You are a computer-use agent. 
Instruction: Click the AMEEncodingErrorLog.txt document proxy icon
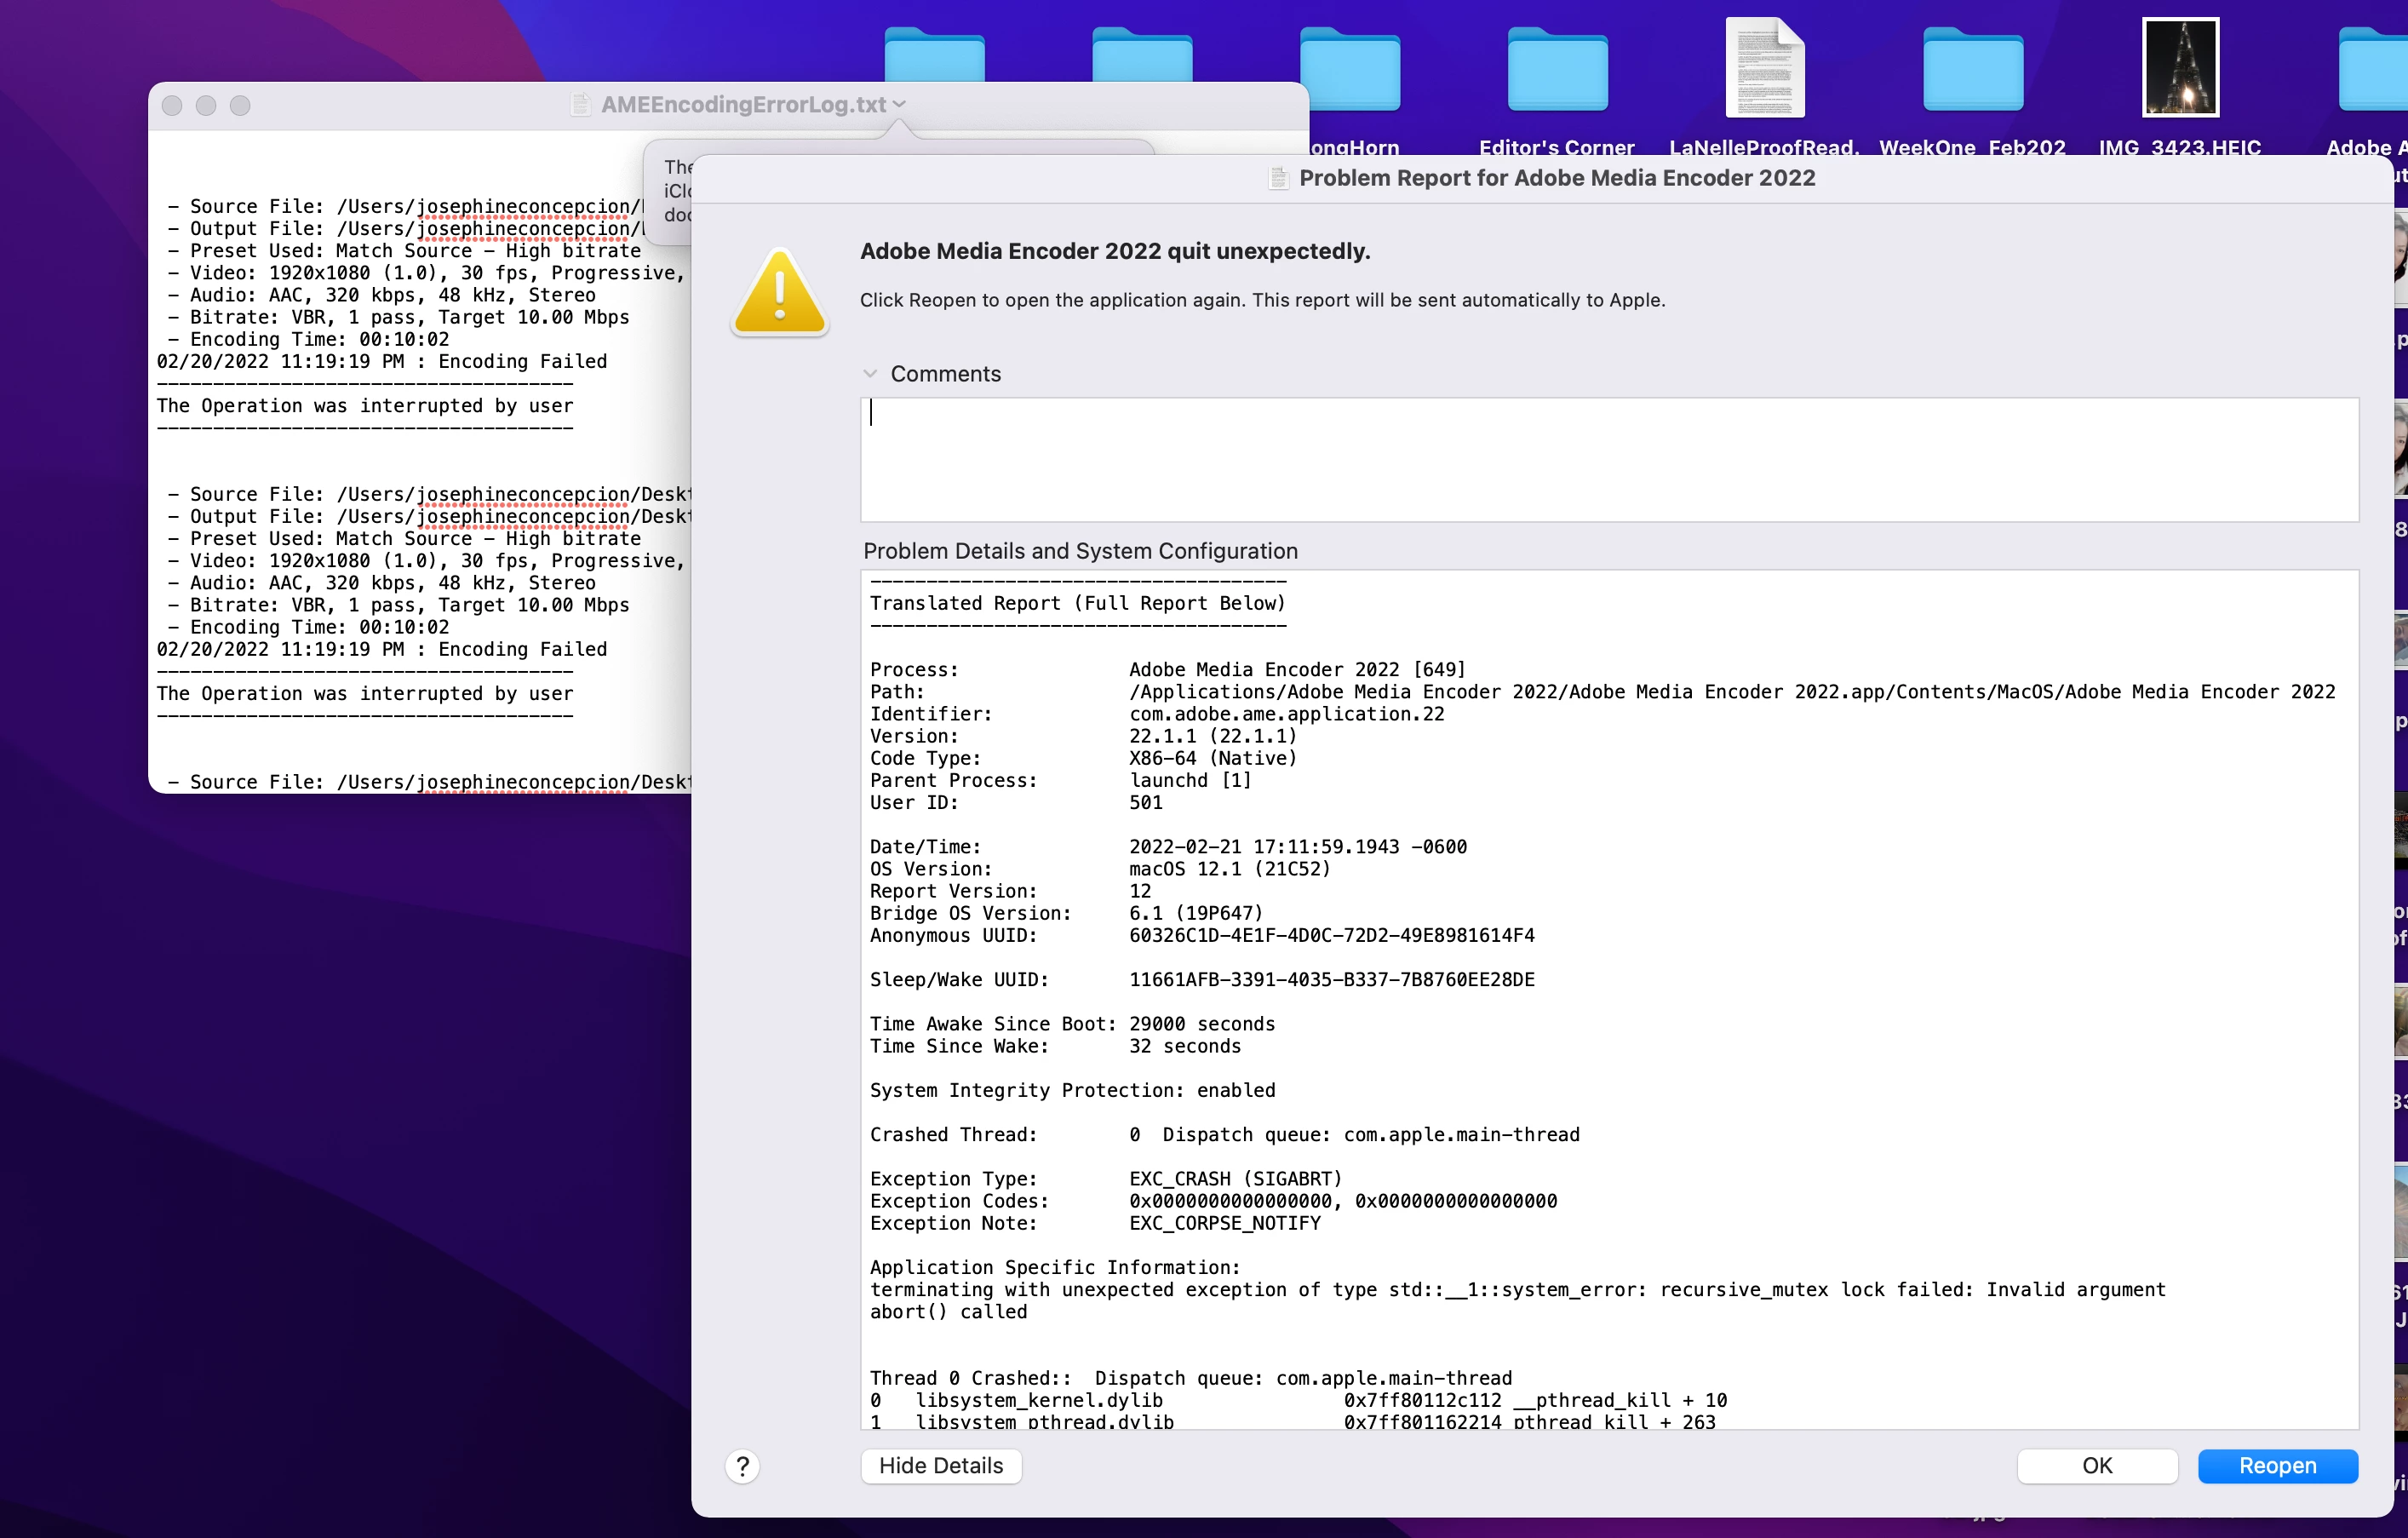click(581, 105)
